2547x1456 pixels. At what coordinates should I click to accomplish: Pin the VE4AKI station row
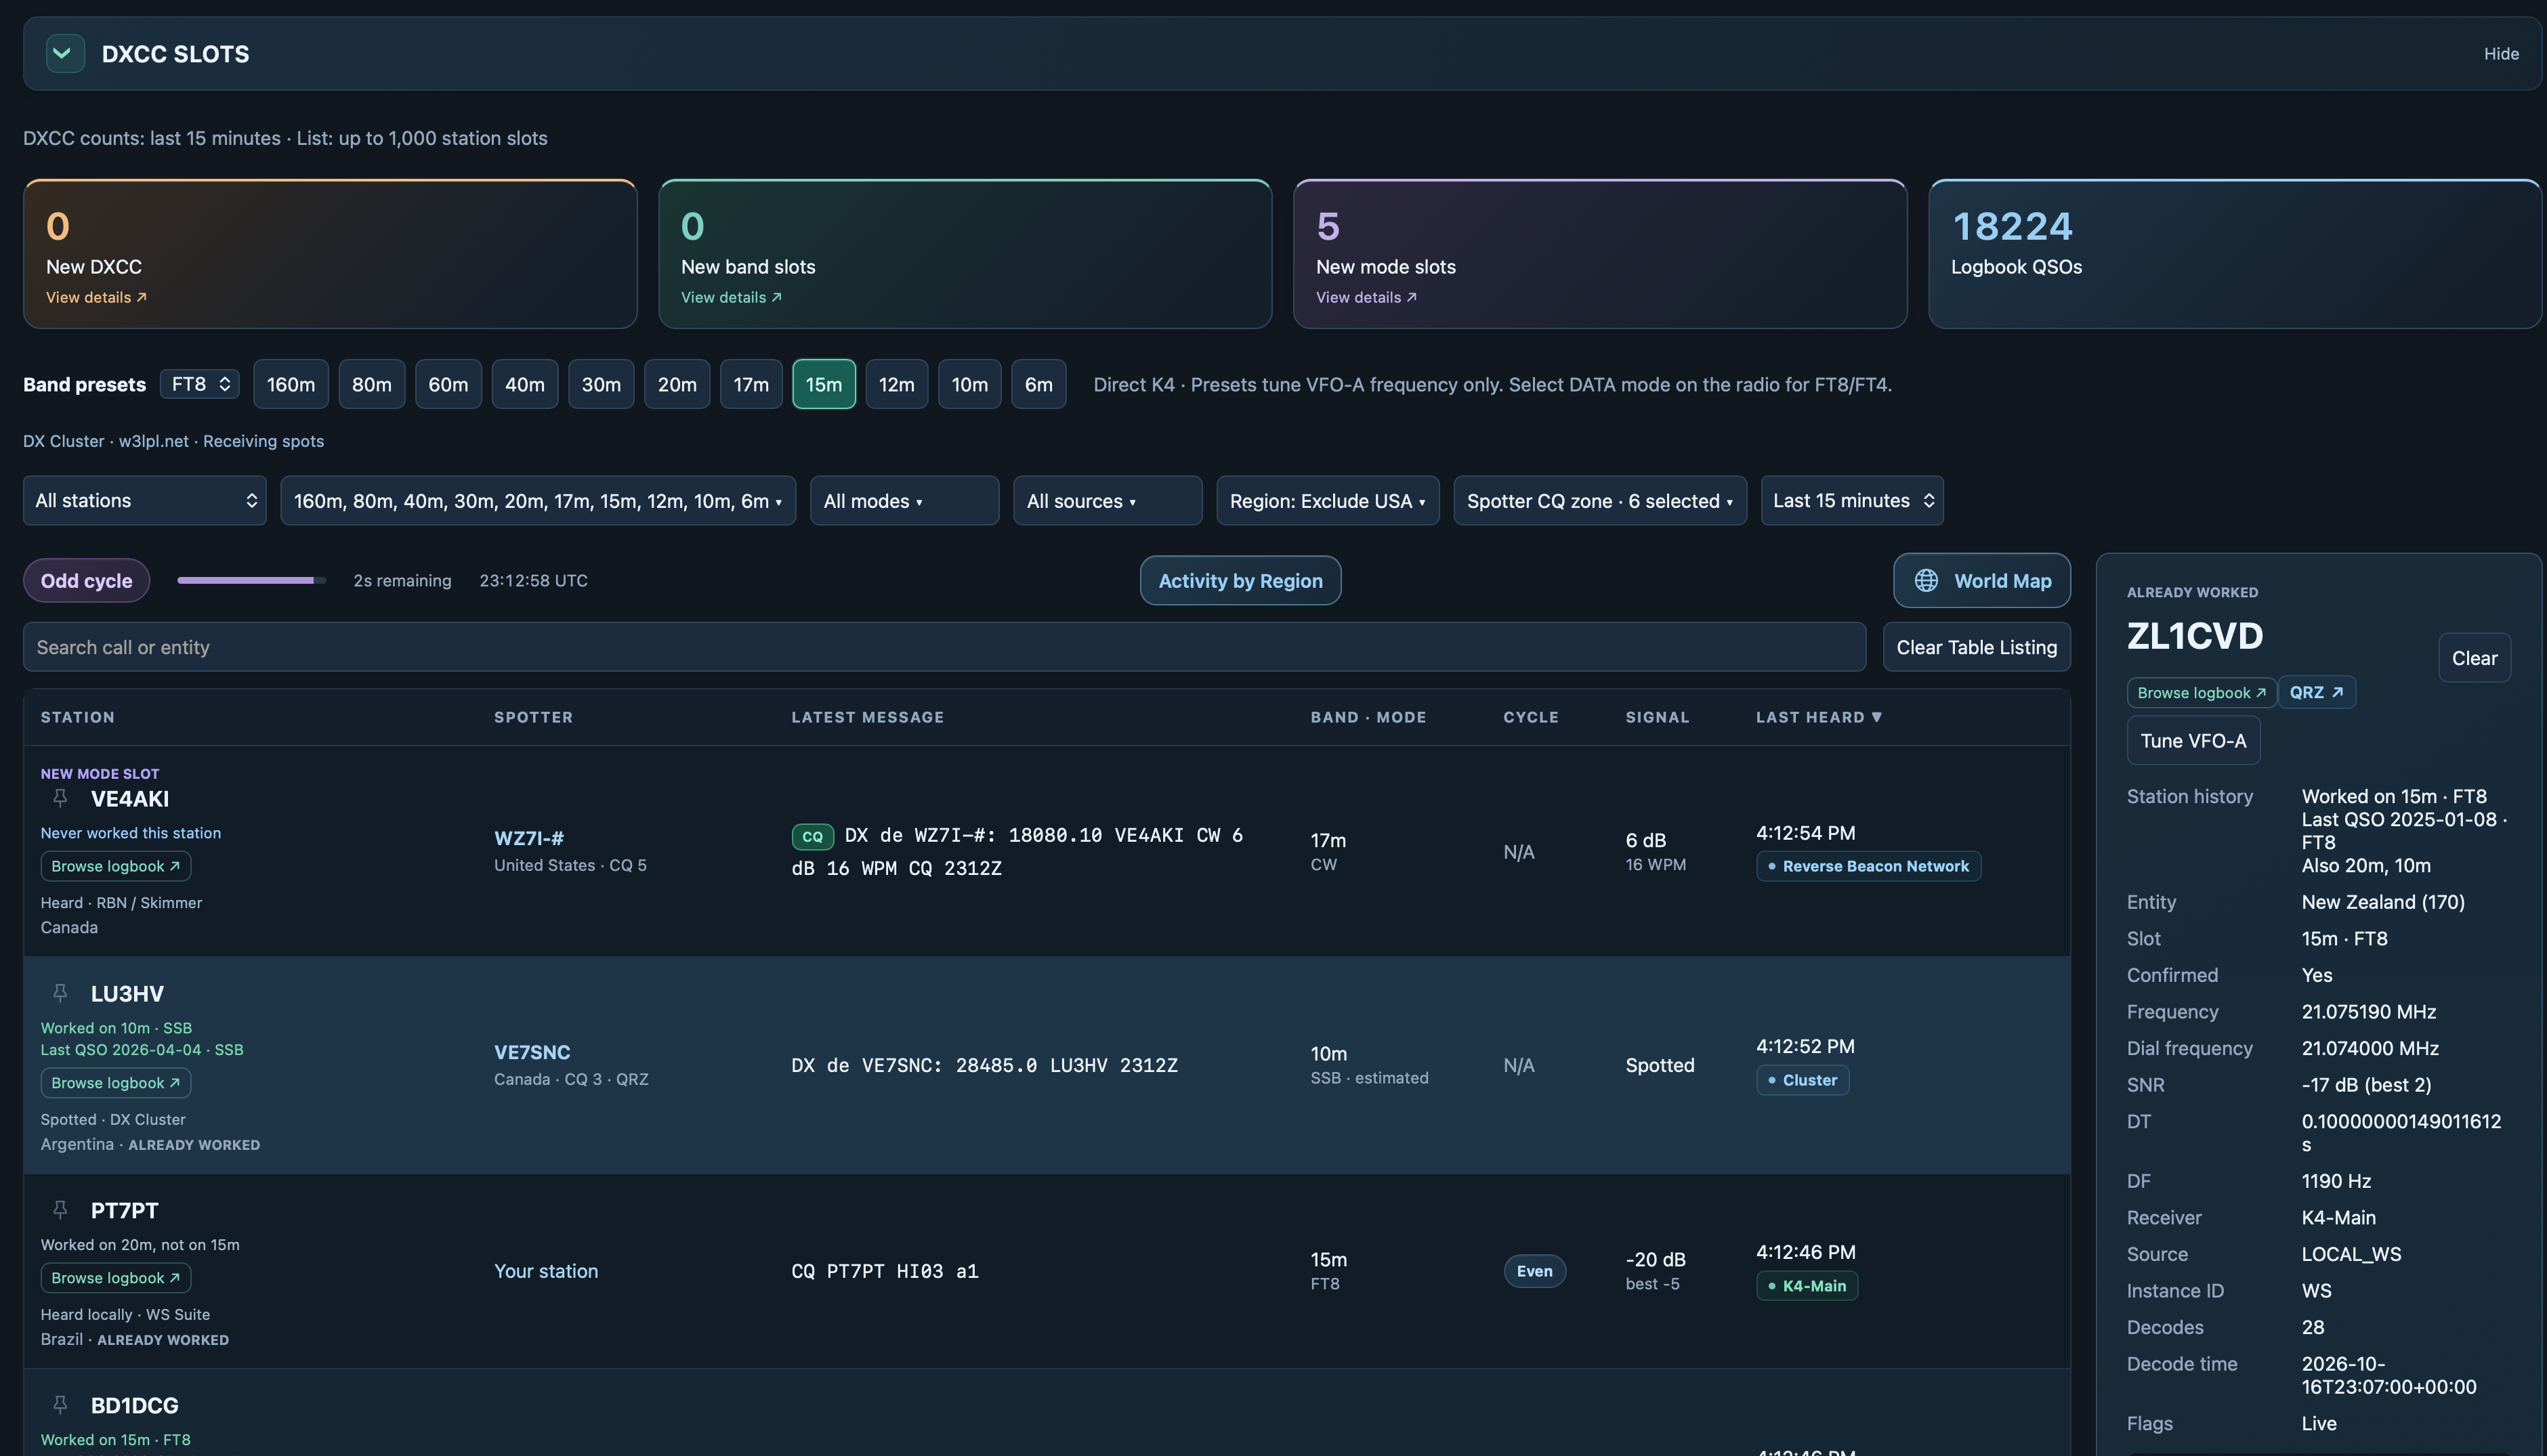pos(60,798)
